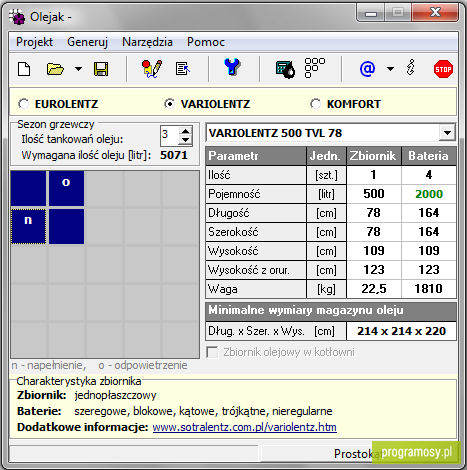This screenshot has height=470, width=467.
Task: Expand the VARIOLENTZ 500 TVL 78 model dropdown
Action: 447,133
